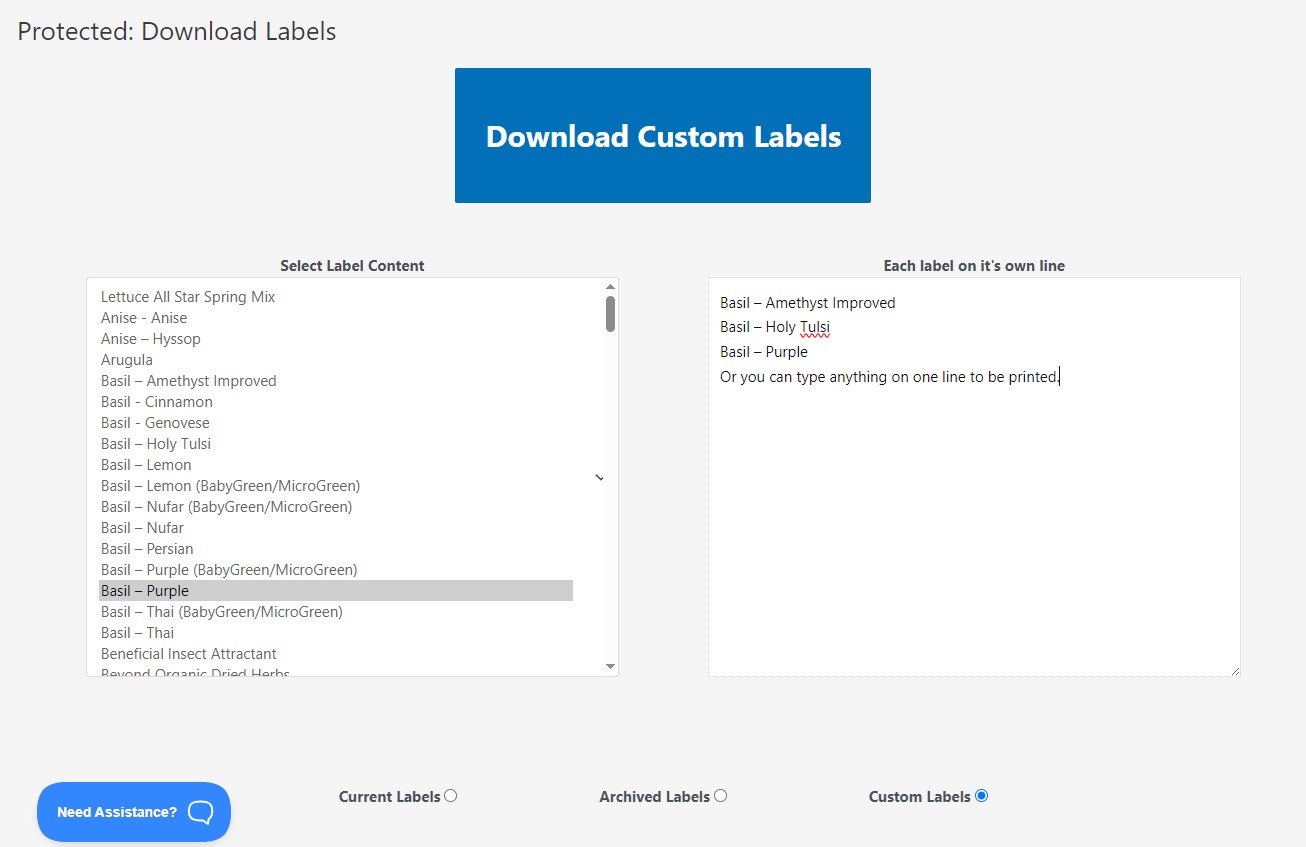Screen dimensions: 1306x847
Task: Select the Archived Labels radio button
Action: pyautogui.click(x=721, y=796)
